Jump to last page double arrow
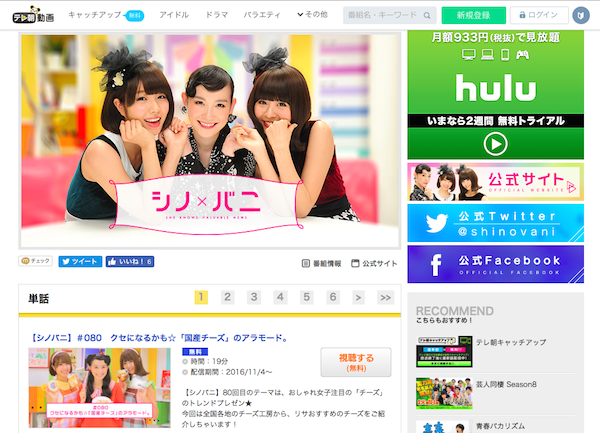 tap(386, 298)
